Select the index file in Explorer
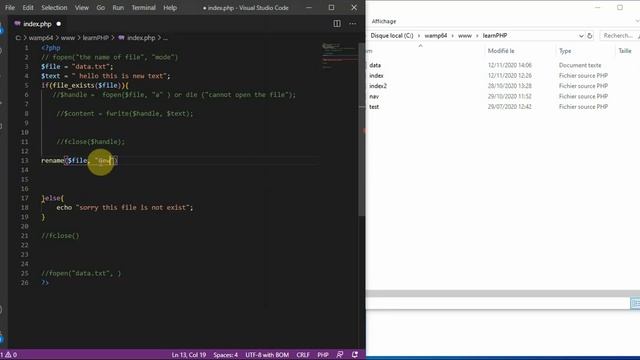 click(376, 76)
